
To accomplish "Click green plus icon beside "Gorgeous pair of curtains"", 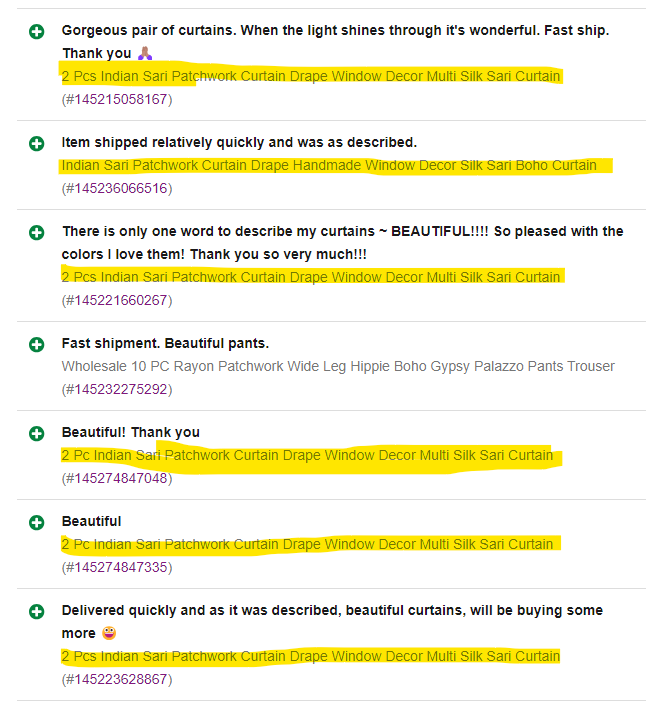I will pyautogui.click(x=37, y=32).
